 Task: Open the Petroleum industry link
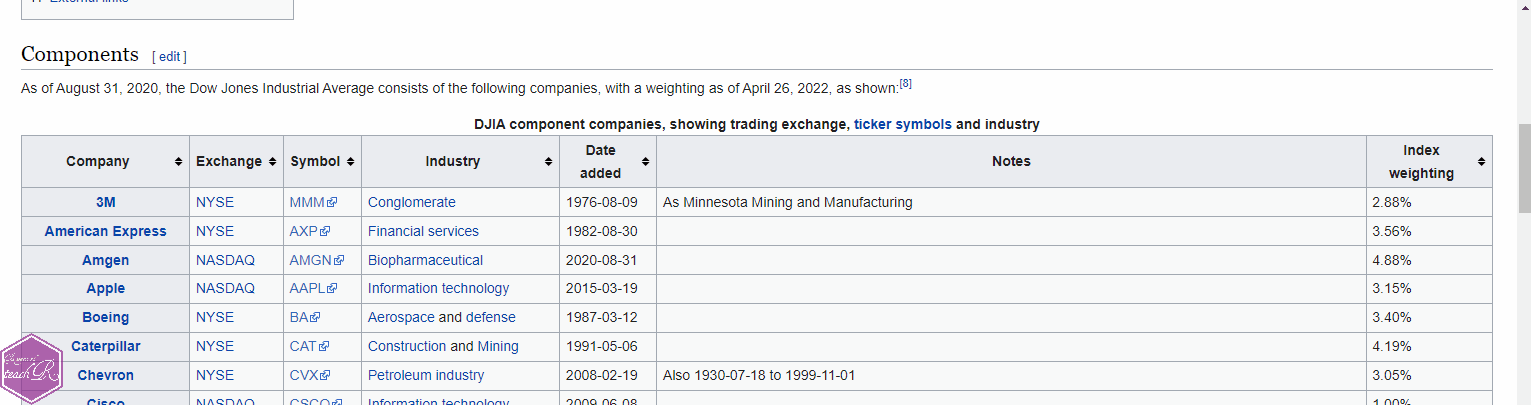(426, 375)
